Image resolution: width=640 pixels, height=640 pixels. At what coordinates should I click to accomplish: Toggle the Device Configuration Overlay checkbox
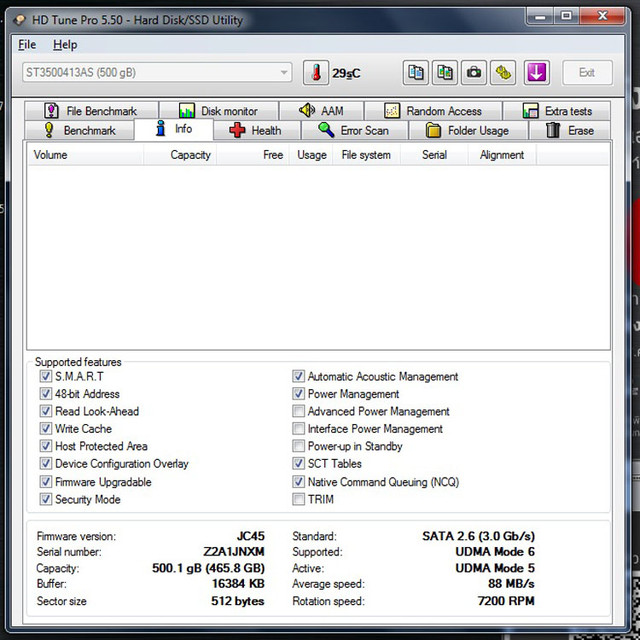click(46, 463)
